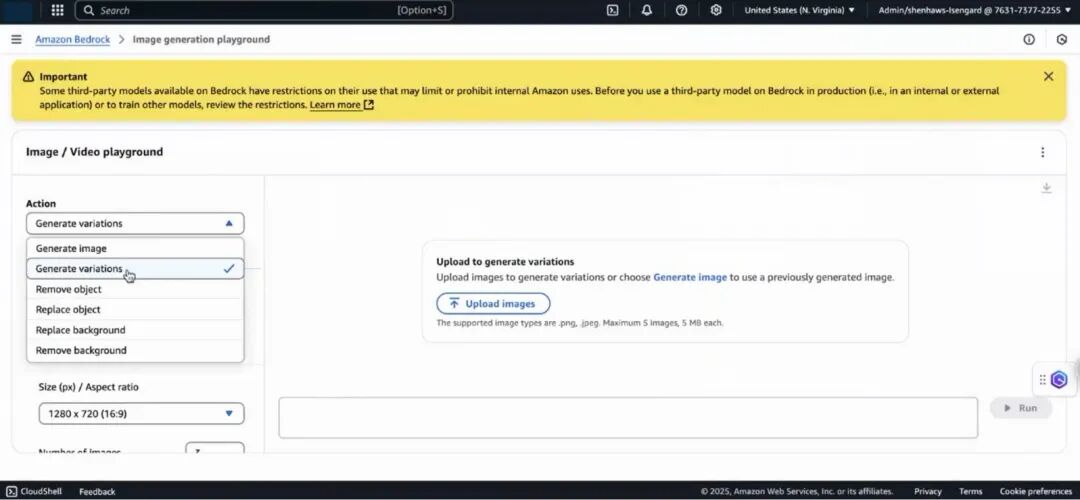Image resolution: width=1080 pixels, height=500 pixels.
Task: Dismiss the Important warning banner
Action: (1048, 76)
